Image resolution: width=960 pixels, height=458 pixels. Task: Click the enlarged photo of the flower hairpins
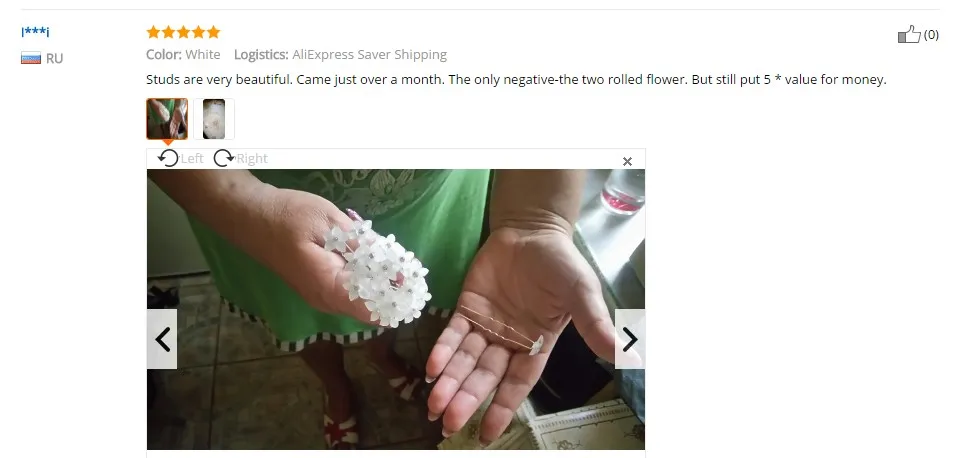(x=396, y=310)
